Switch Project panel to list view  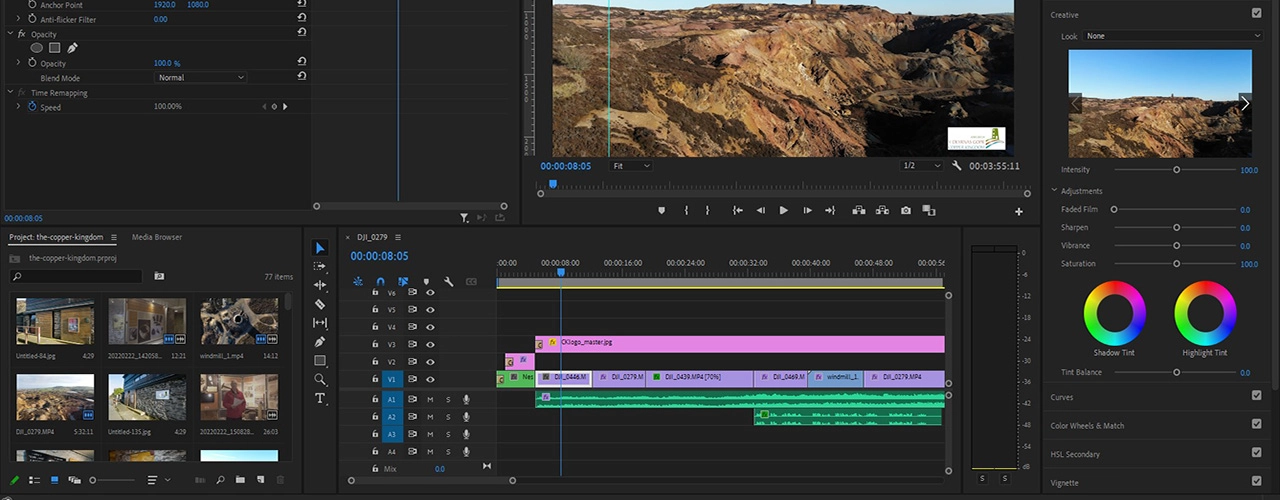coord(35,480)
